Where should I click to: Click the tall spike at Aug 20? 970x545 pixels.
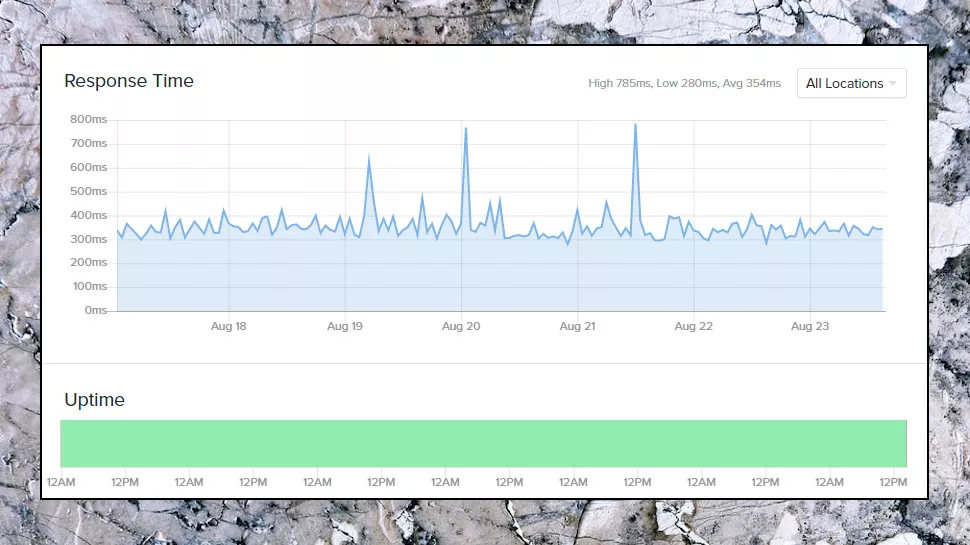pyautogui.click(x=466, y=129)
